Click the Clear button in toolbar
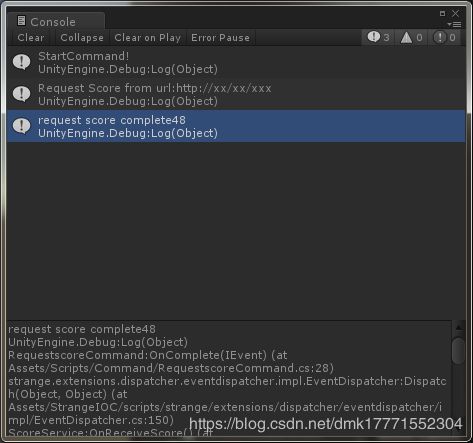This screenshot has height=443, width=473. click(x=31, y=38)
